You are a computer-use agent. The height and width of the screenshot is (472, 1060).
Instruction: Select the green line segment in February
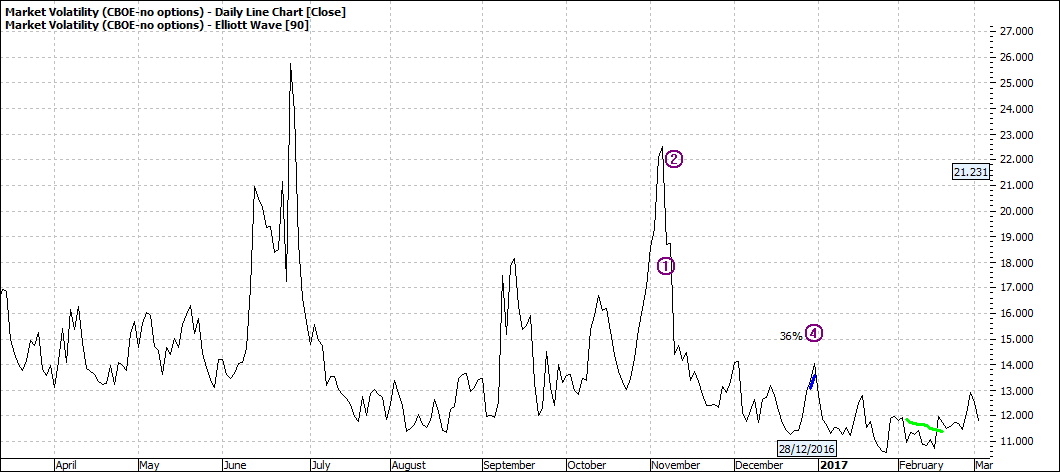[x=924, y=425]
